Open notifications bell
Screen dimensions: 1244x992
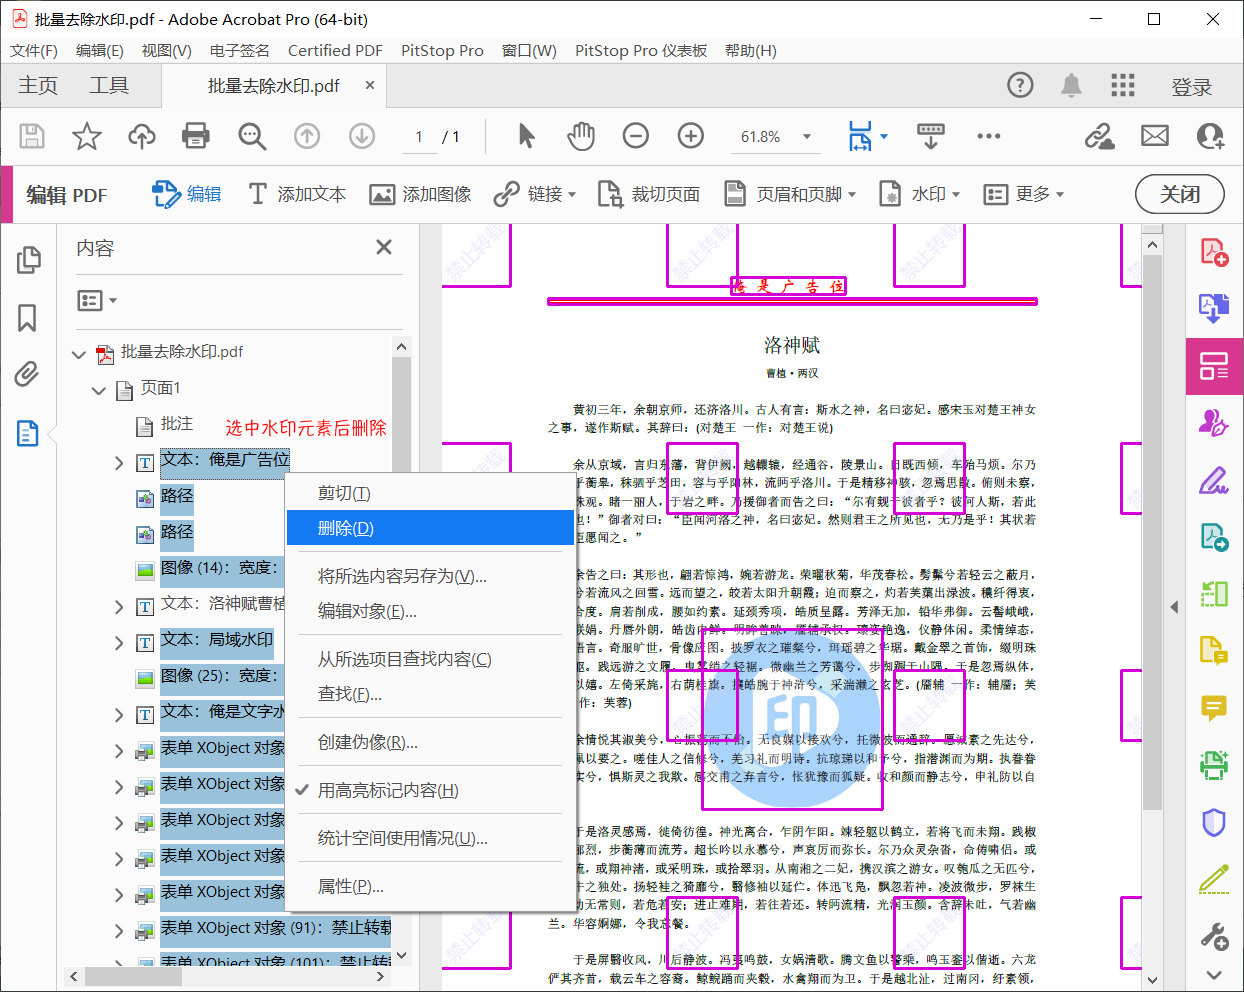point(1071,85)
